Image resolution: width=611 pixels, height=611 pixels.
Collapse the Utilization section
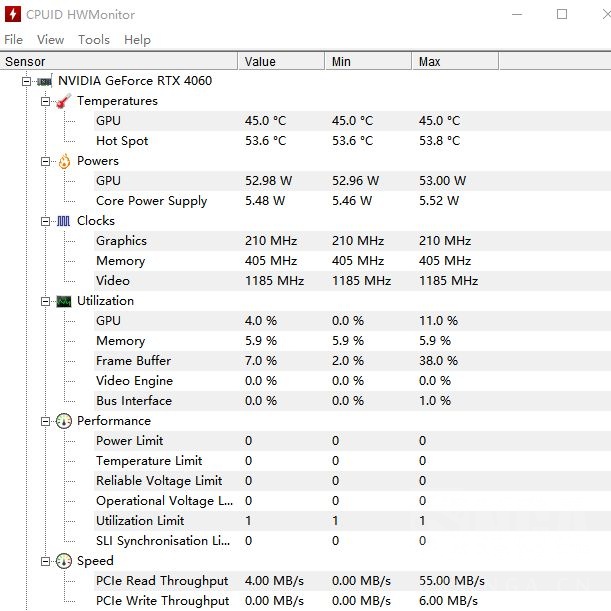[x=45, y=301]
